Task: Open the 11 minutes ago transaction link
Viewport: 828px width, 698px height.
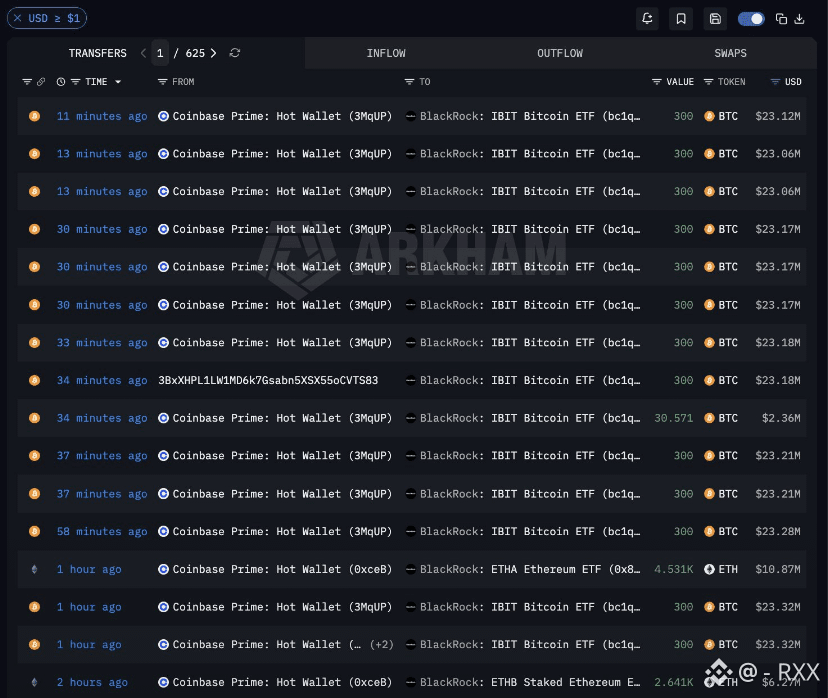Action: pos(102,116)
